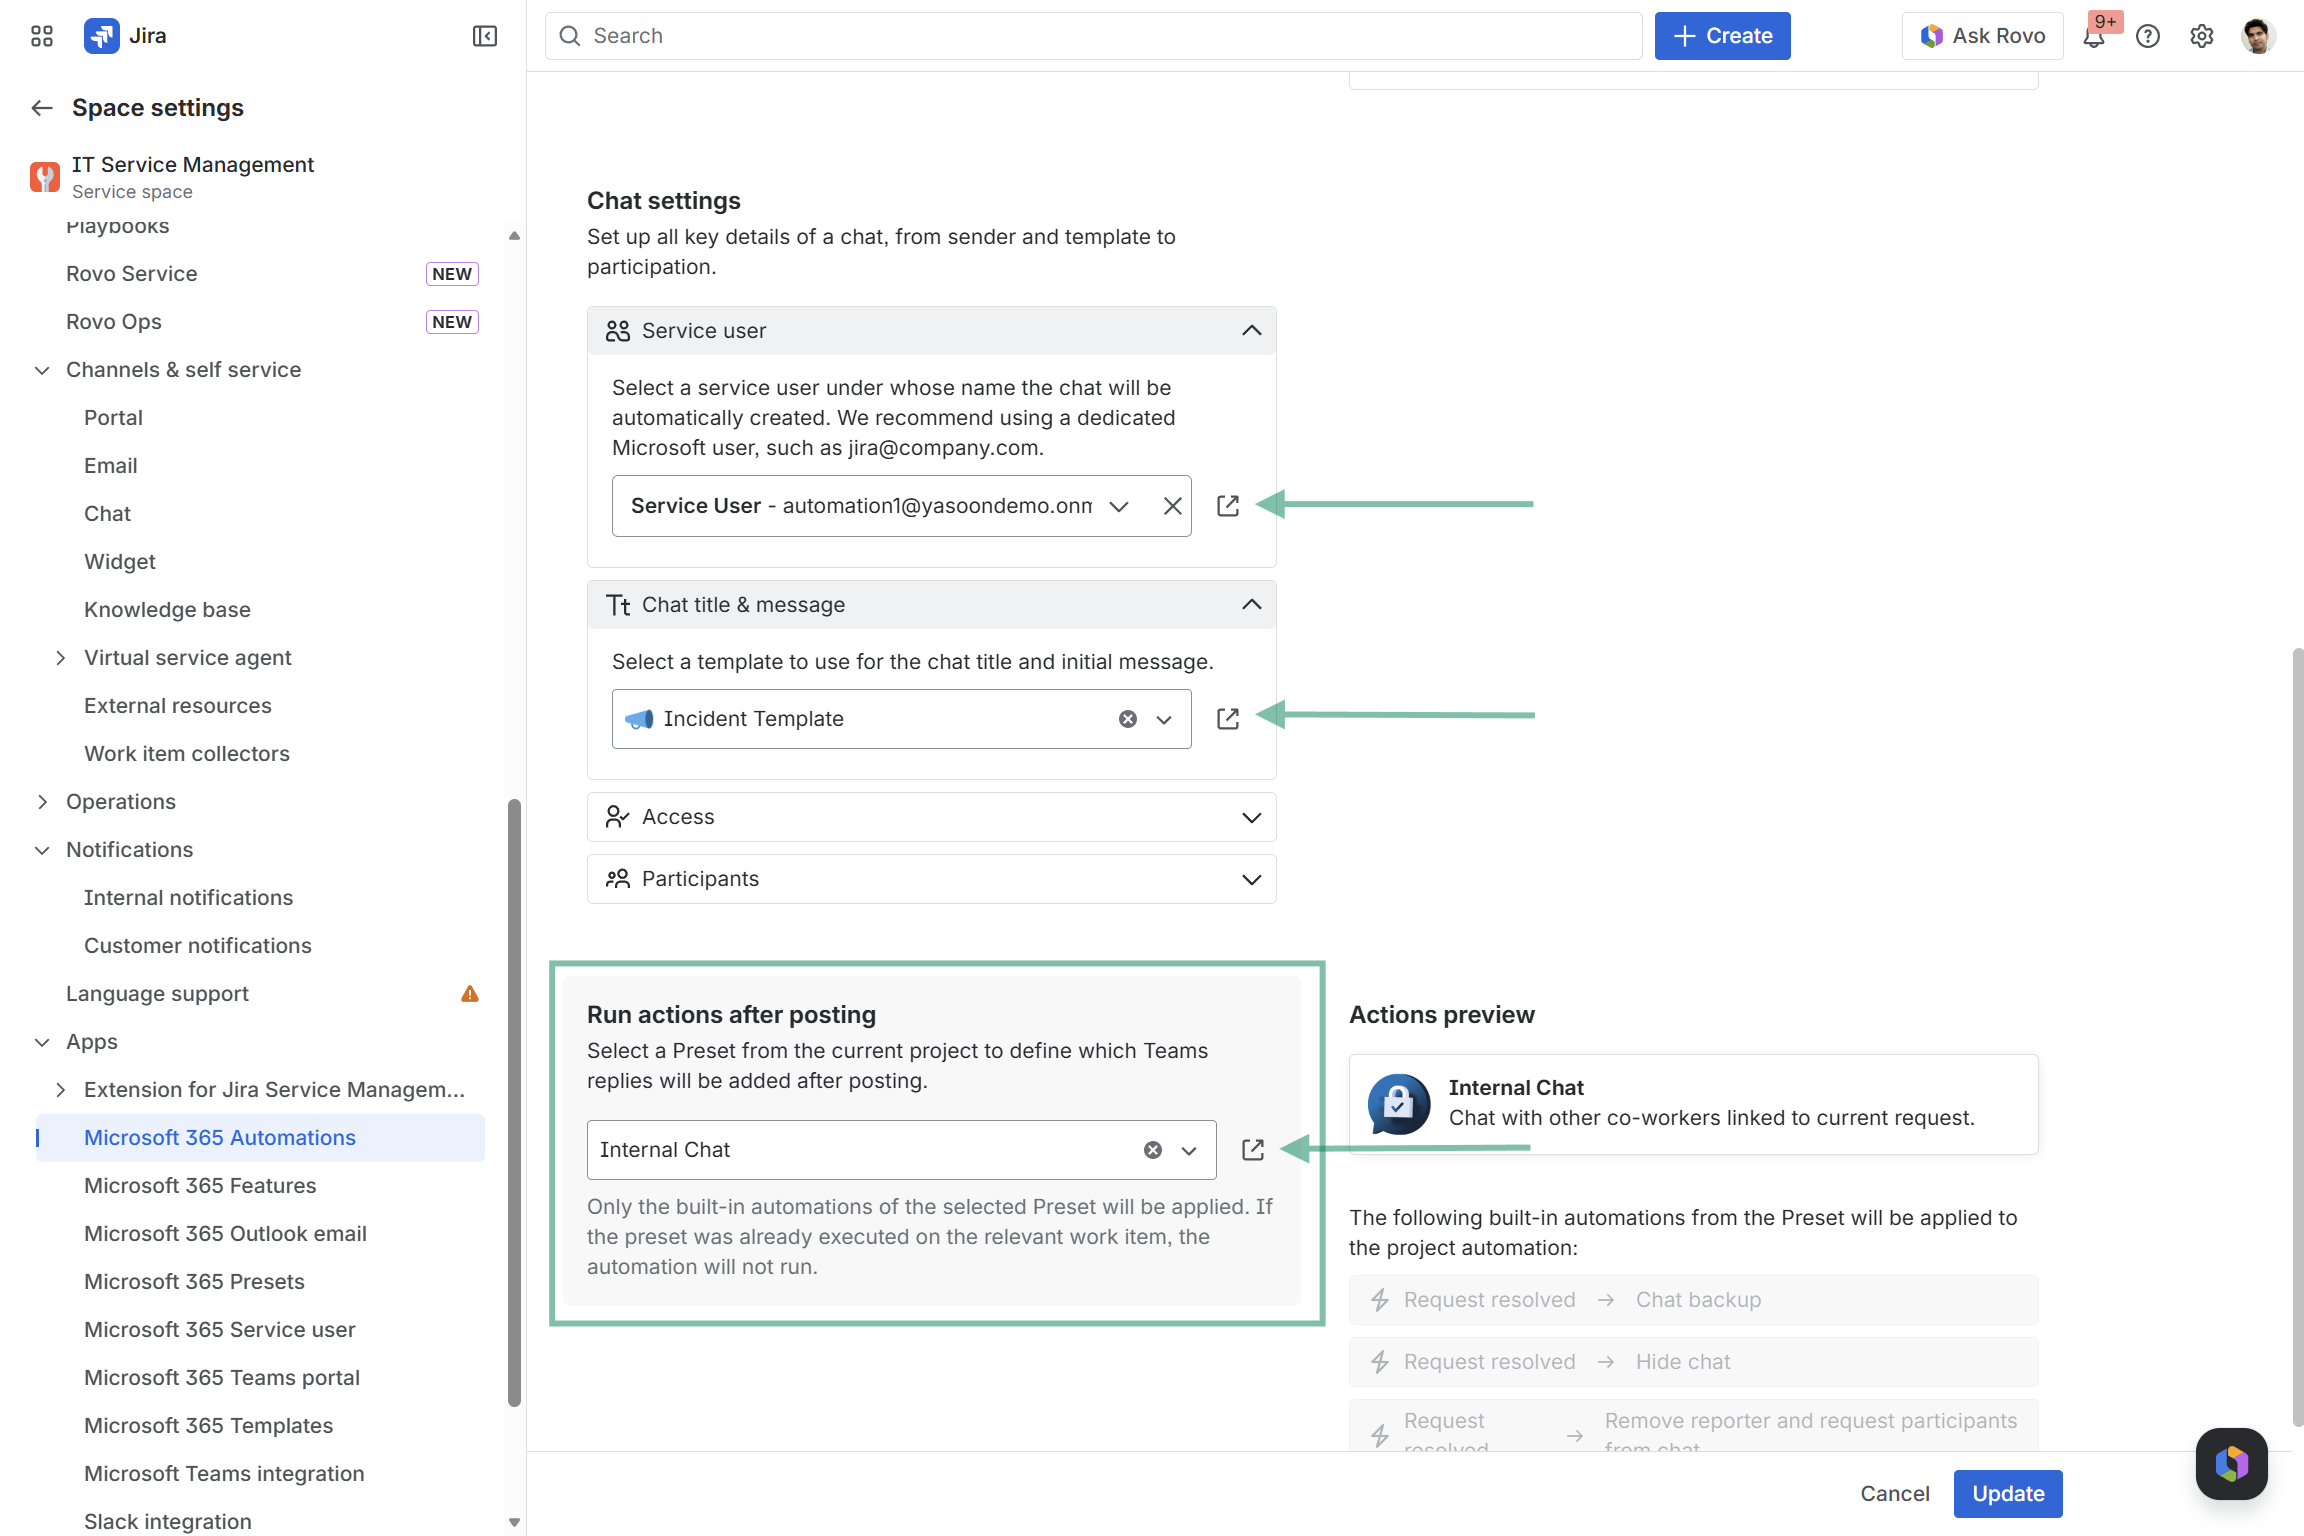The width and height of the screenshot is (2304, 1536).
Task: Open Incident Template external link icon
Action: point(1228,719)
